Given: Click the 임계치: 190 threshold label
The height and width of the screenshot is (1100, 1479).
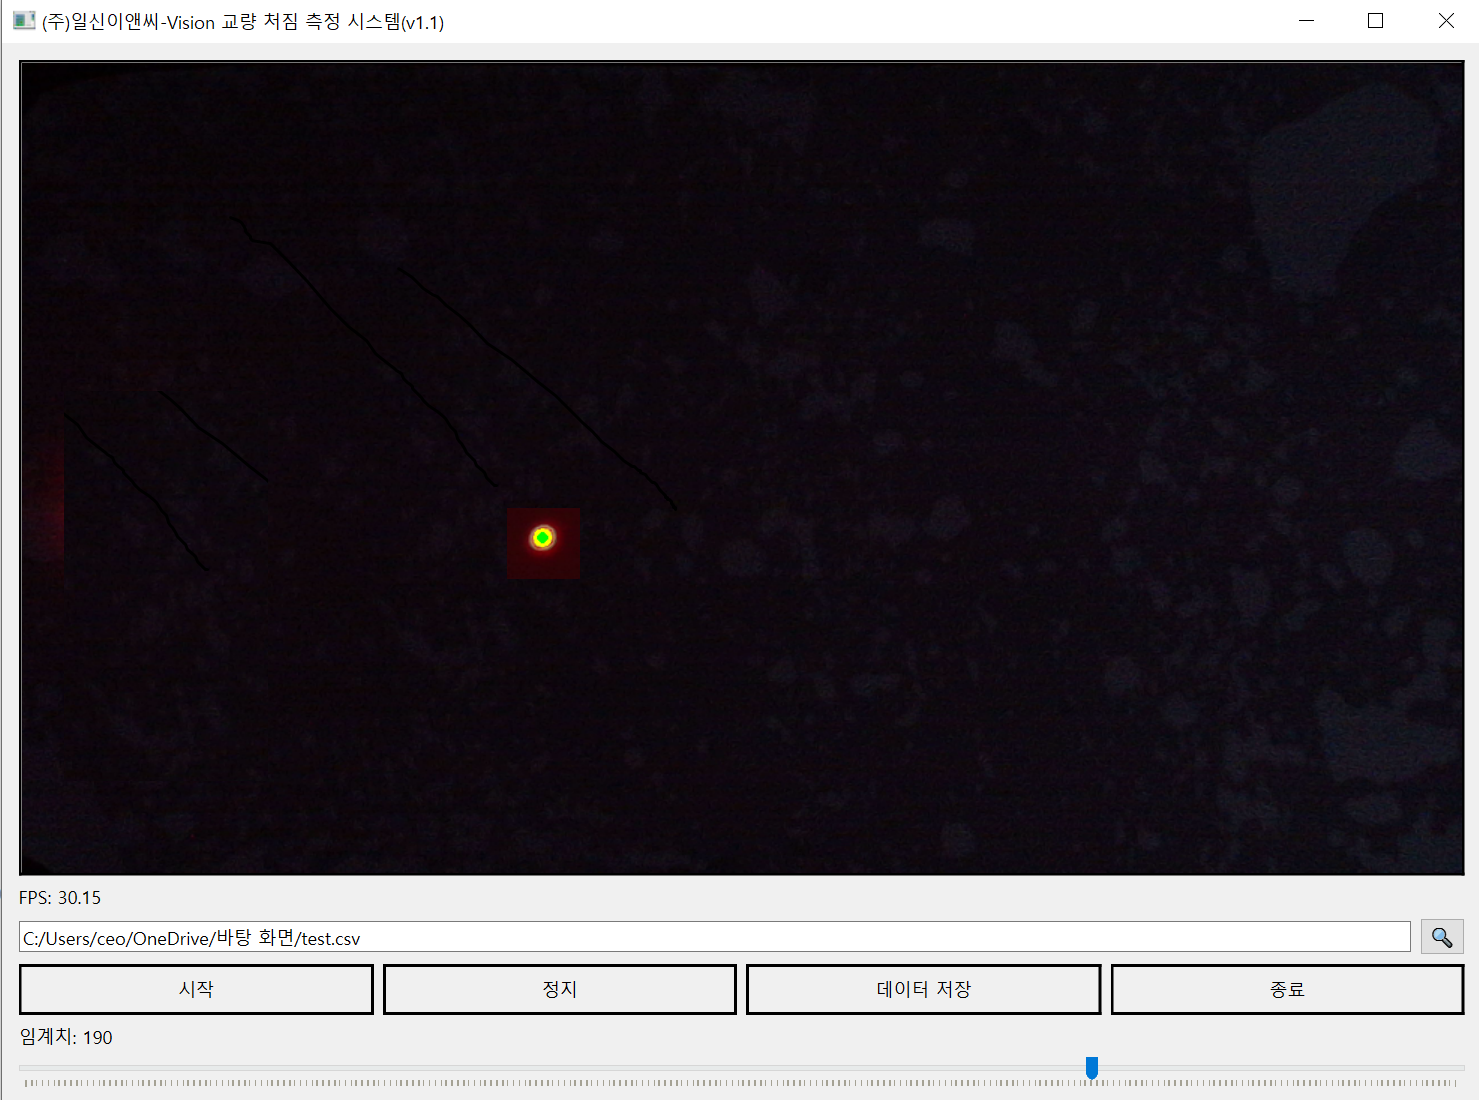Looking at the screenshot, I should tap(66, 1037).
